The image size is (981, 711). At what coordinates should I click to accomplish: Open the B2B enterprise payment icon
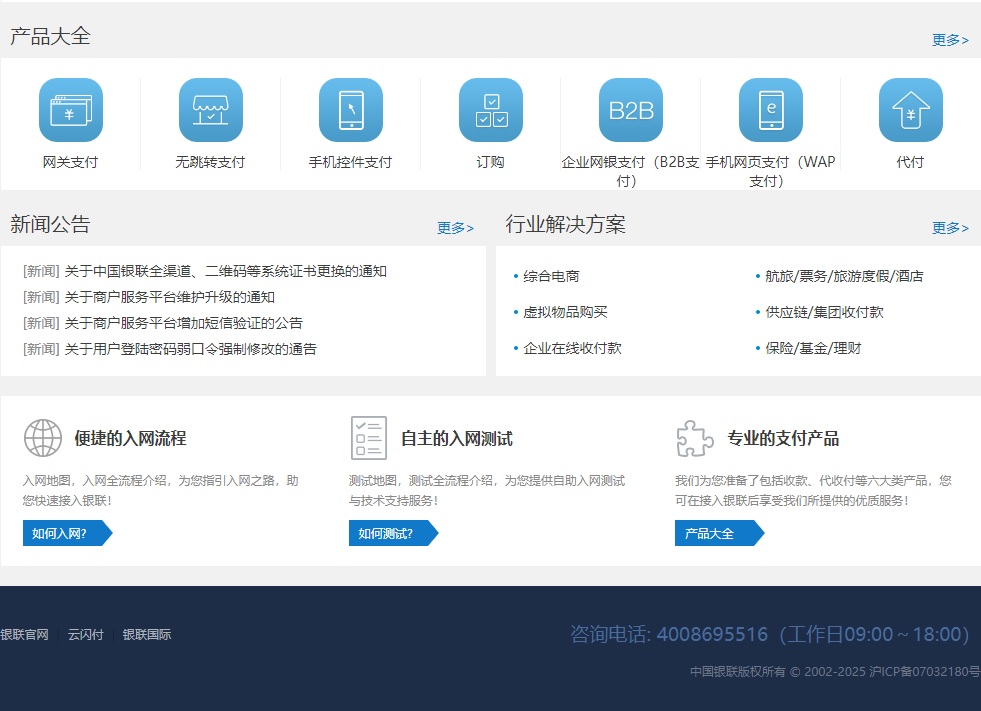[x=631, y=110]
